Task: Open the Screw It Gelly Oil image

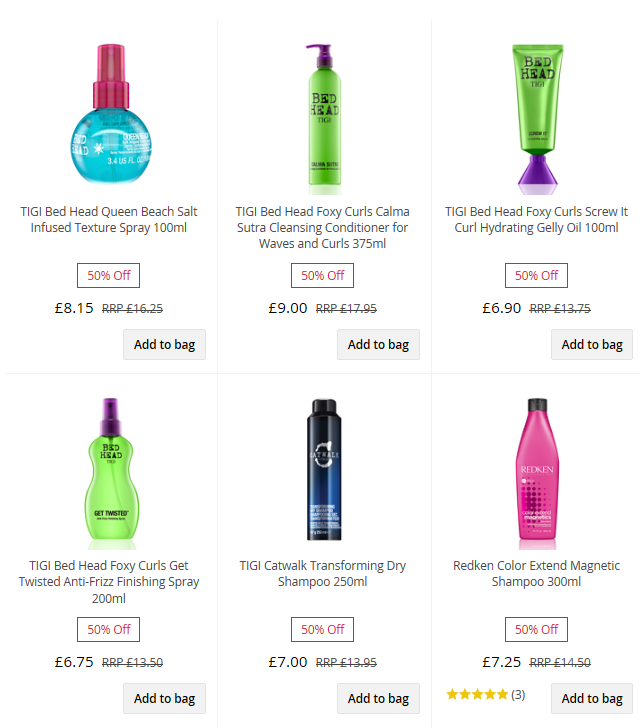Action: (x=537, y=119)
